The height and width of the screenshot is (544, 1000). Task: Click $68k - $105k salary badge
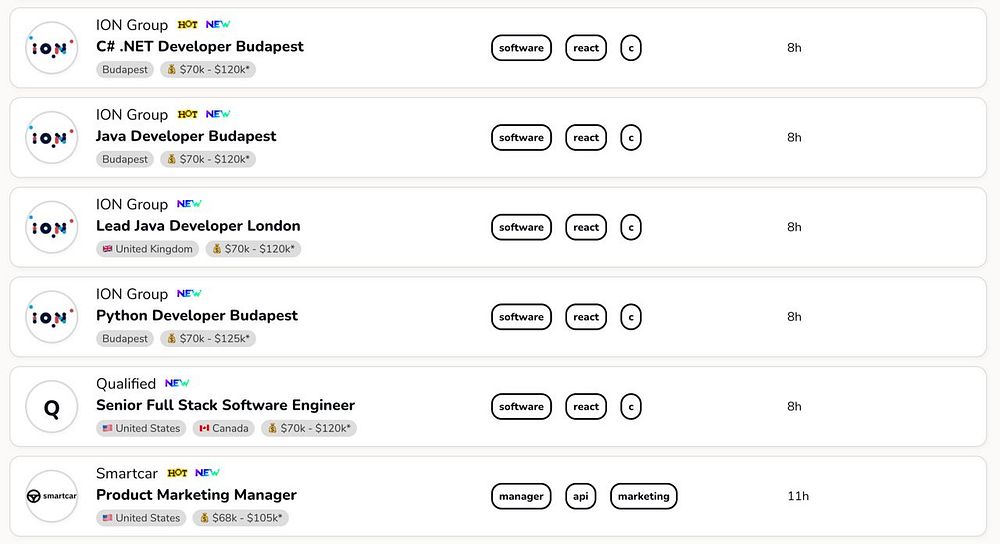tap(240, 518)
